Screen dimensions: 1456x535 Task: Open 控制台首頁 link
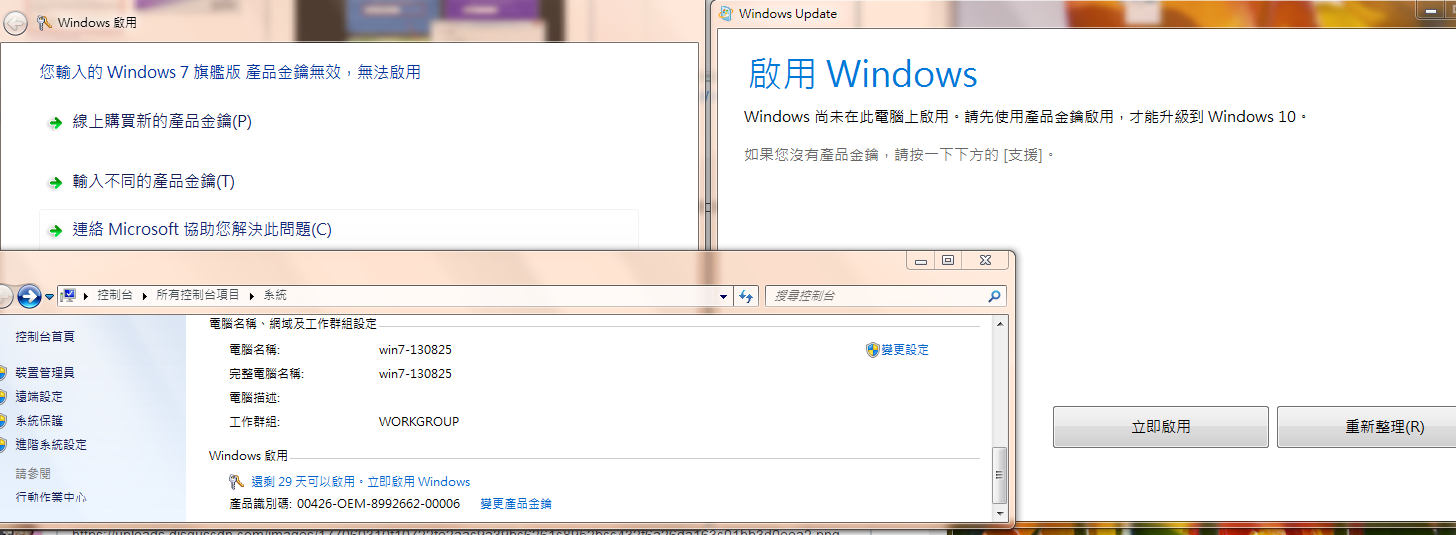45,337
